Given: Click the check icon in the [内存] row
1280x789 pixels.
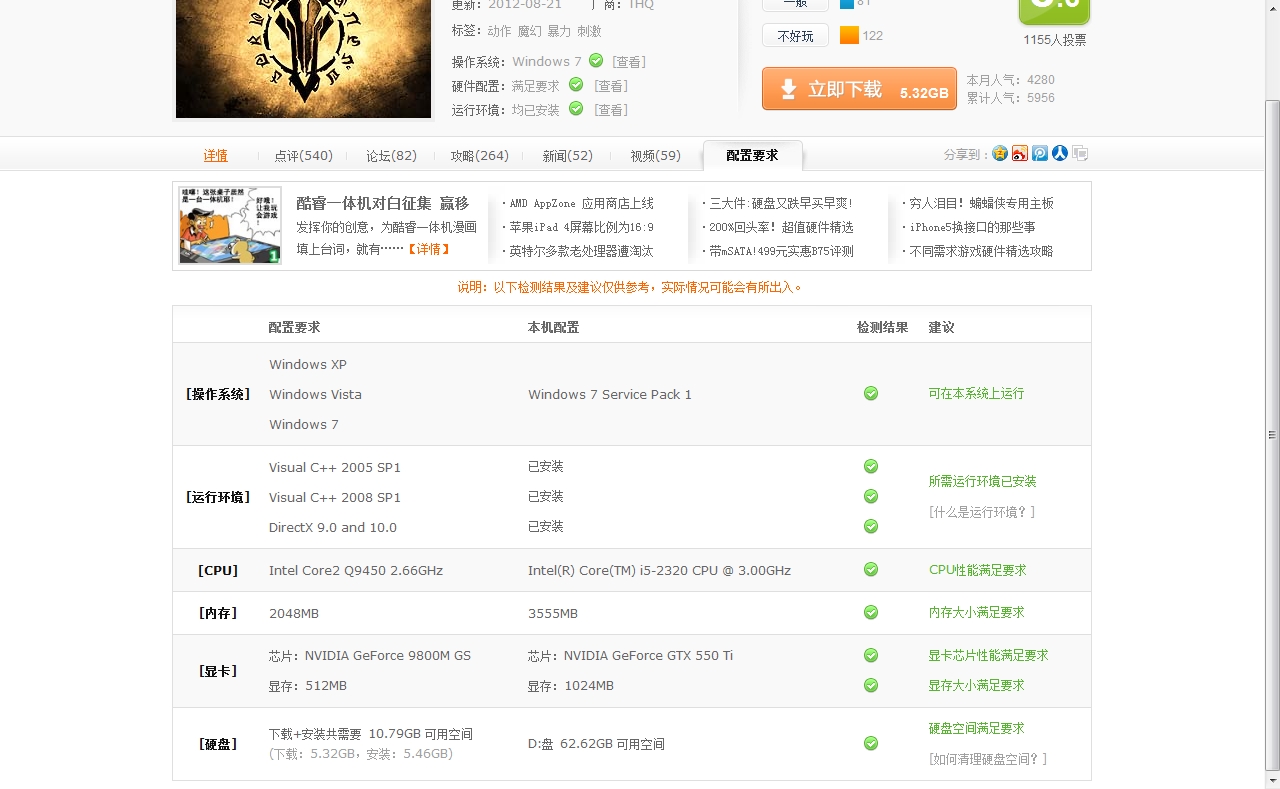Looking at the screenshot, I should pos(871,613).
